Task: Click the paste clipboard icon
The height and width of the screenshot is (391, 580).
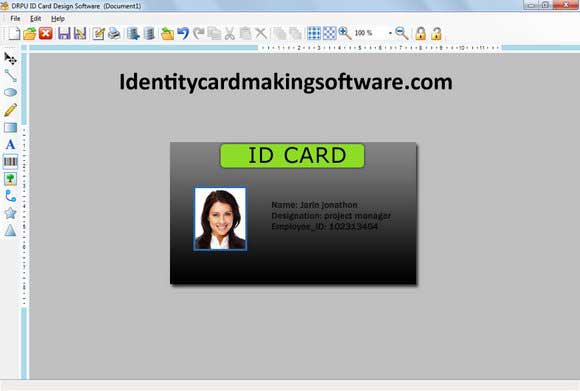Action: (245, 33)
